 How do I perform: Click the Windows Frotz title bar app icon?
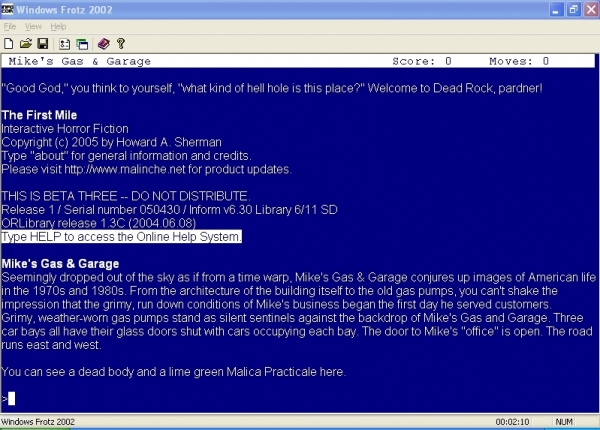(x=7, y=9)
